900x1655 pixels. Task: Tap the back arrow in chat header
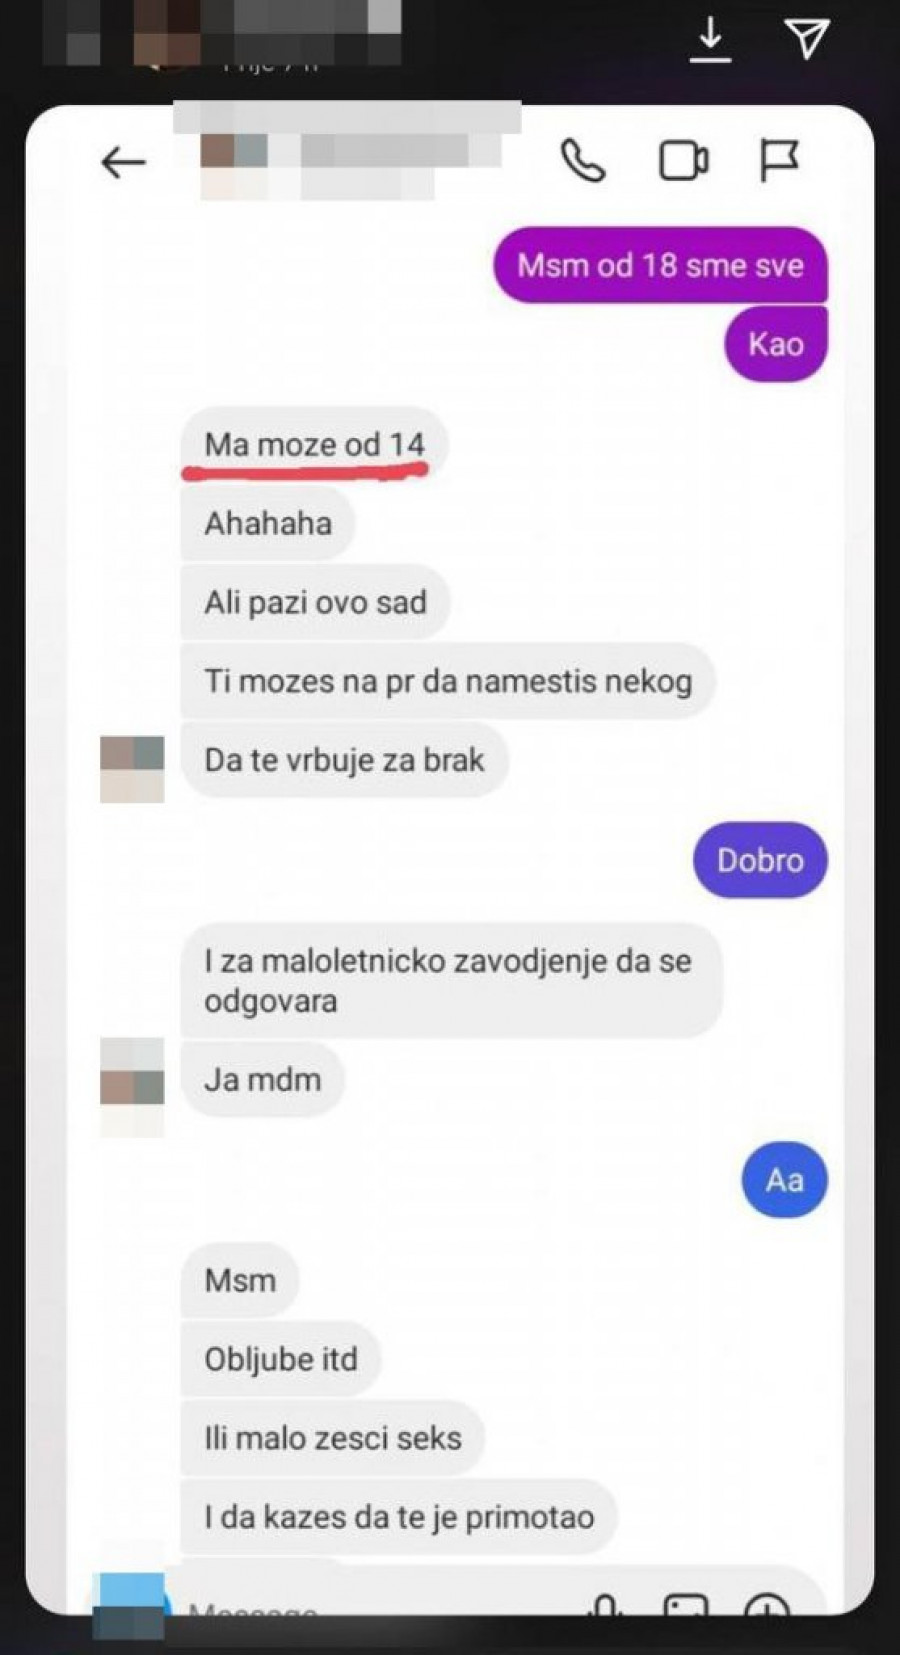[x=124, y=162]
